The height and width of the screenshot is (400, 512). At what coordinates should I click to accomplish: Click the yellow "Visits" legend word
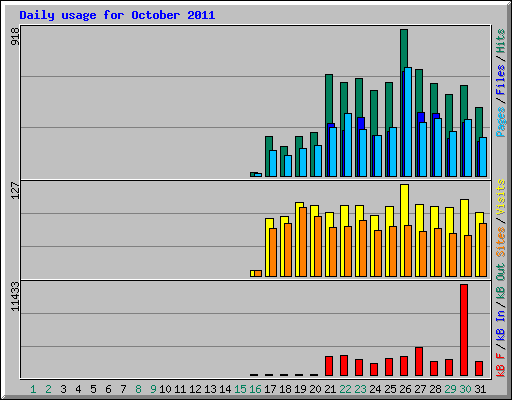(x=501, y=197)
